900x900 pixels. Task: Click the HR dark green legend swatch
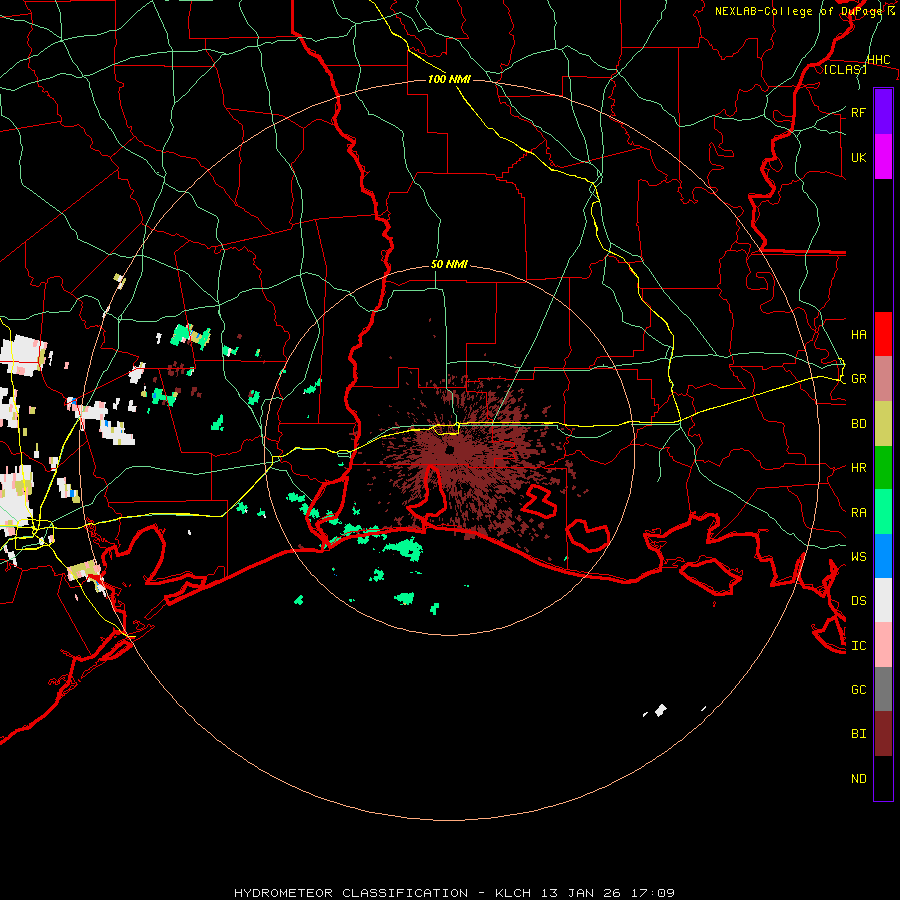[x=883, y=467]
